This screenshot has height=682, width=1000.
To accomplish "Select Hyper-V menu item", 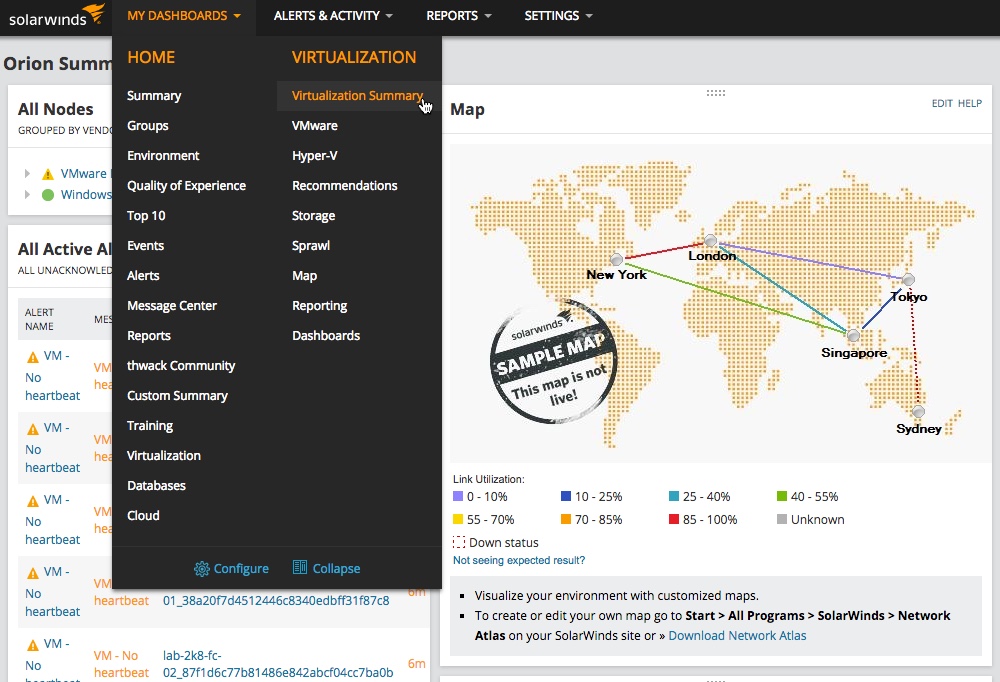I will [x=314, y=156].
